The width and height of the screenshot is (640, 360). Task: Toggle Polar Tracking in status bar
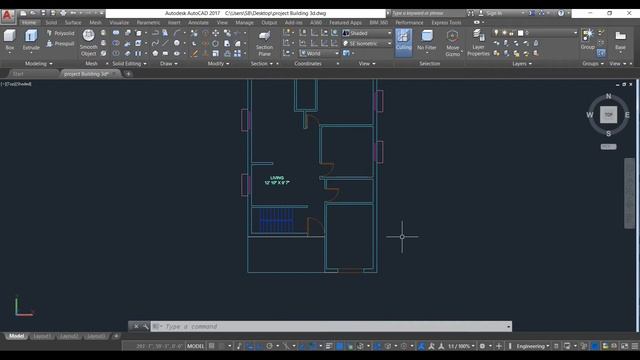click(x=269, y=346)
